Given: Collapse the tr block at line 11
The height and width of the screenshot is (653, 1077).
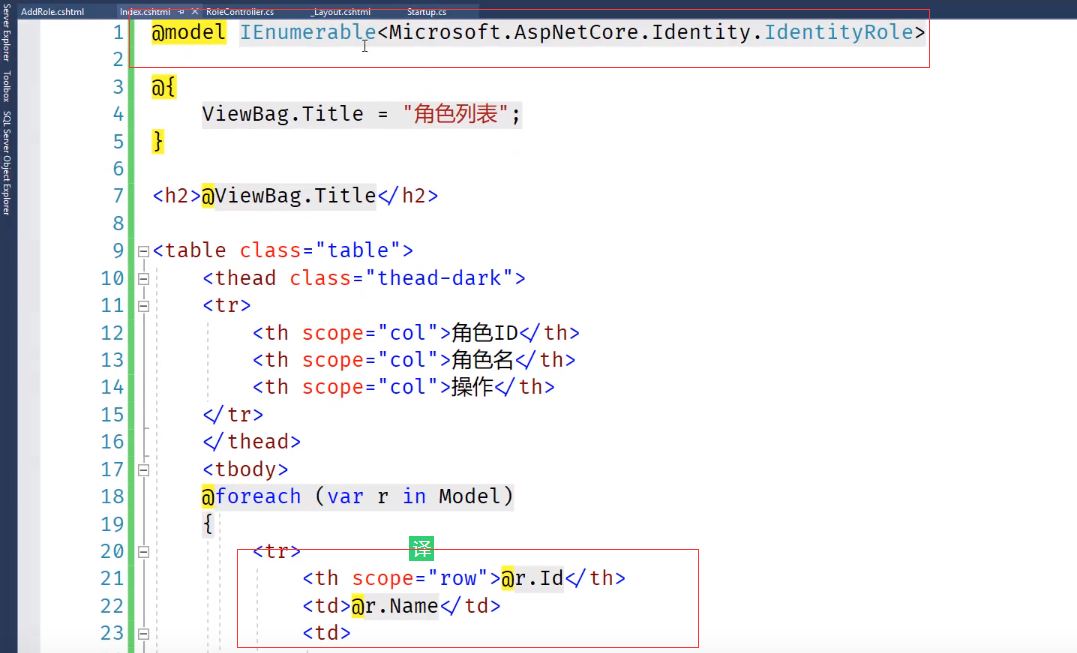Looking at the screenshot, I should pyautogui.click(x=144, y=306).
